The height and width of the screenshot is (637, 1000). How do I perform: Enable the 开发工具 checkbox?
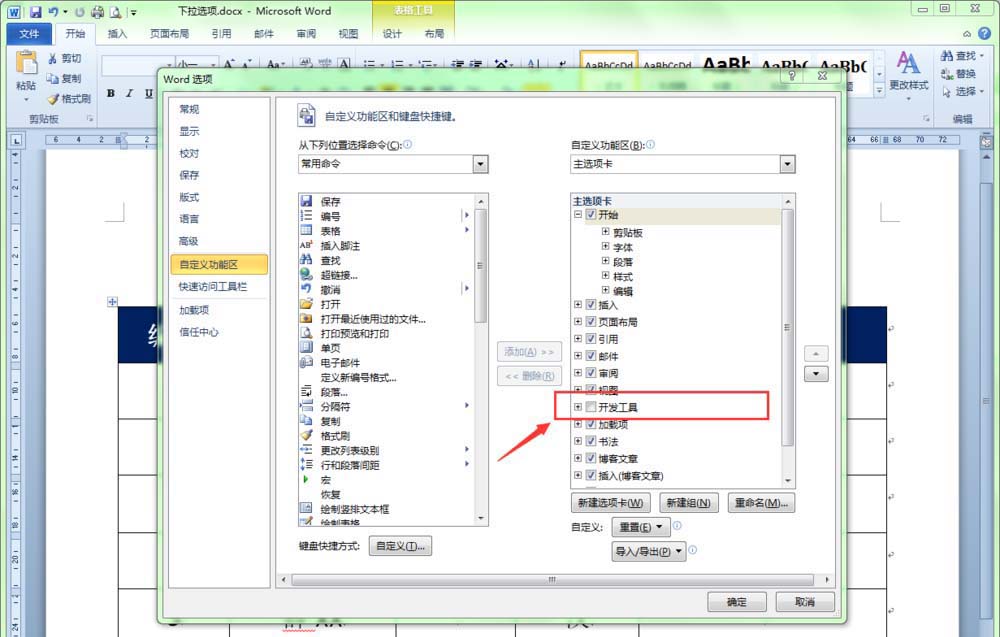(x=591, y=407)
